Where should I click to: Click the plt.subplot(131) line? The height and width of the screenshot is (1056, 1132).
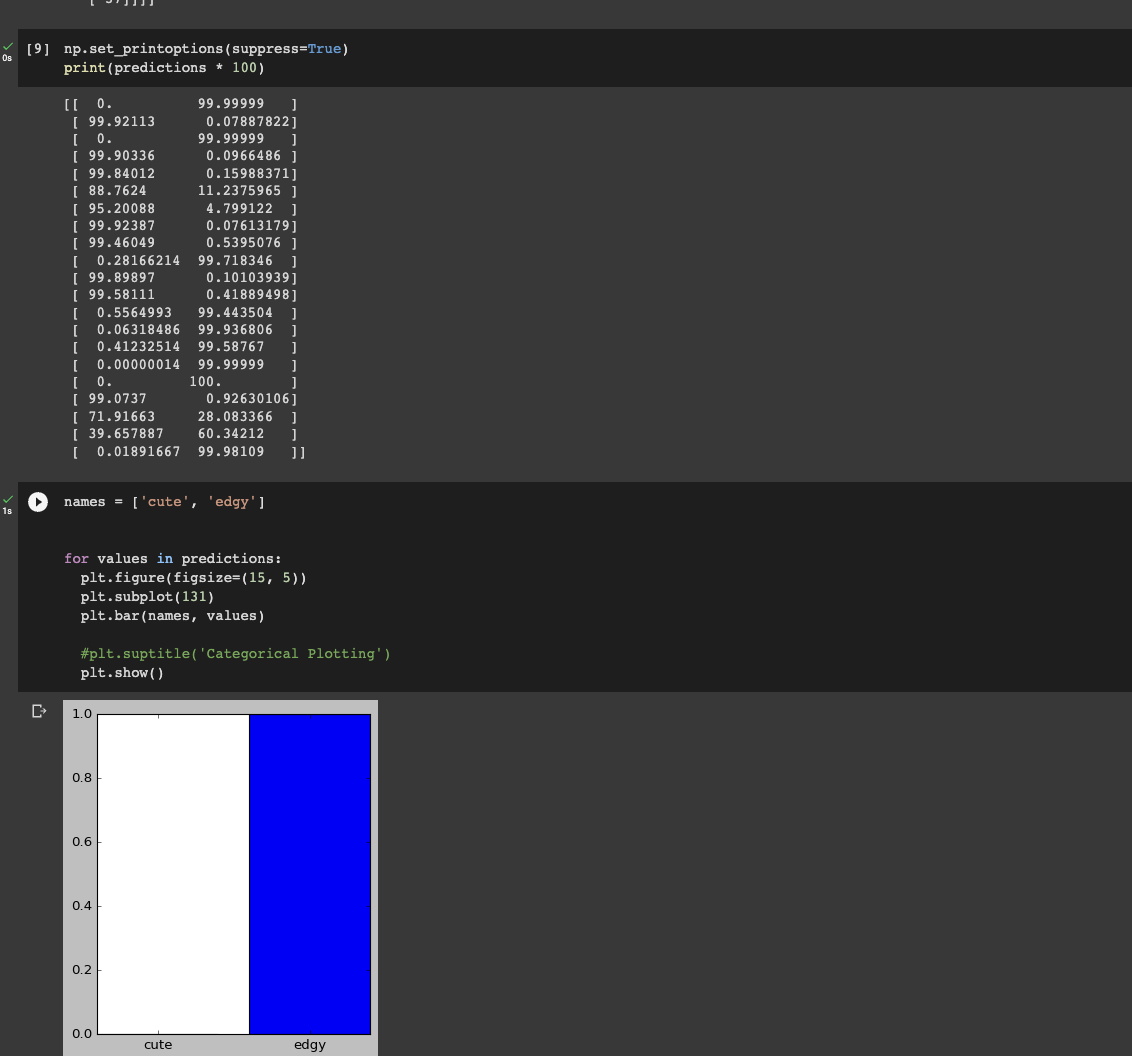(x=147, y=597)
